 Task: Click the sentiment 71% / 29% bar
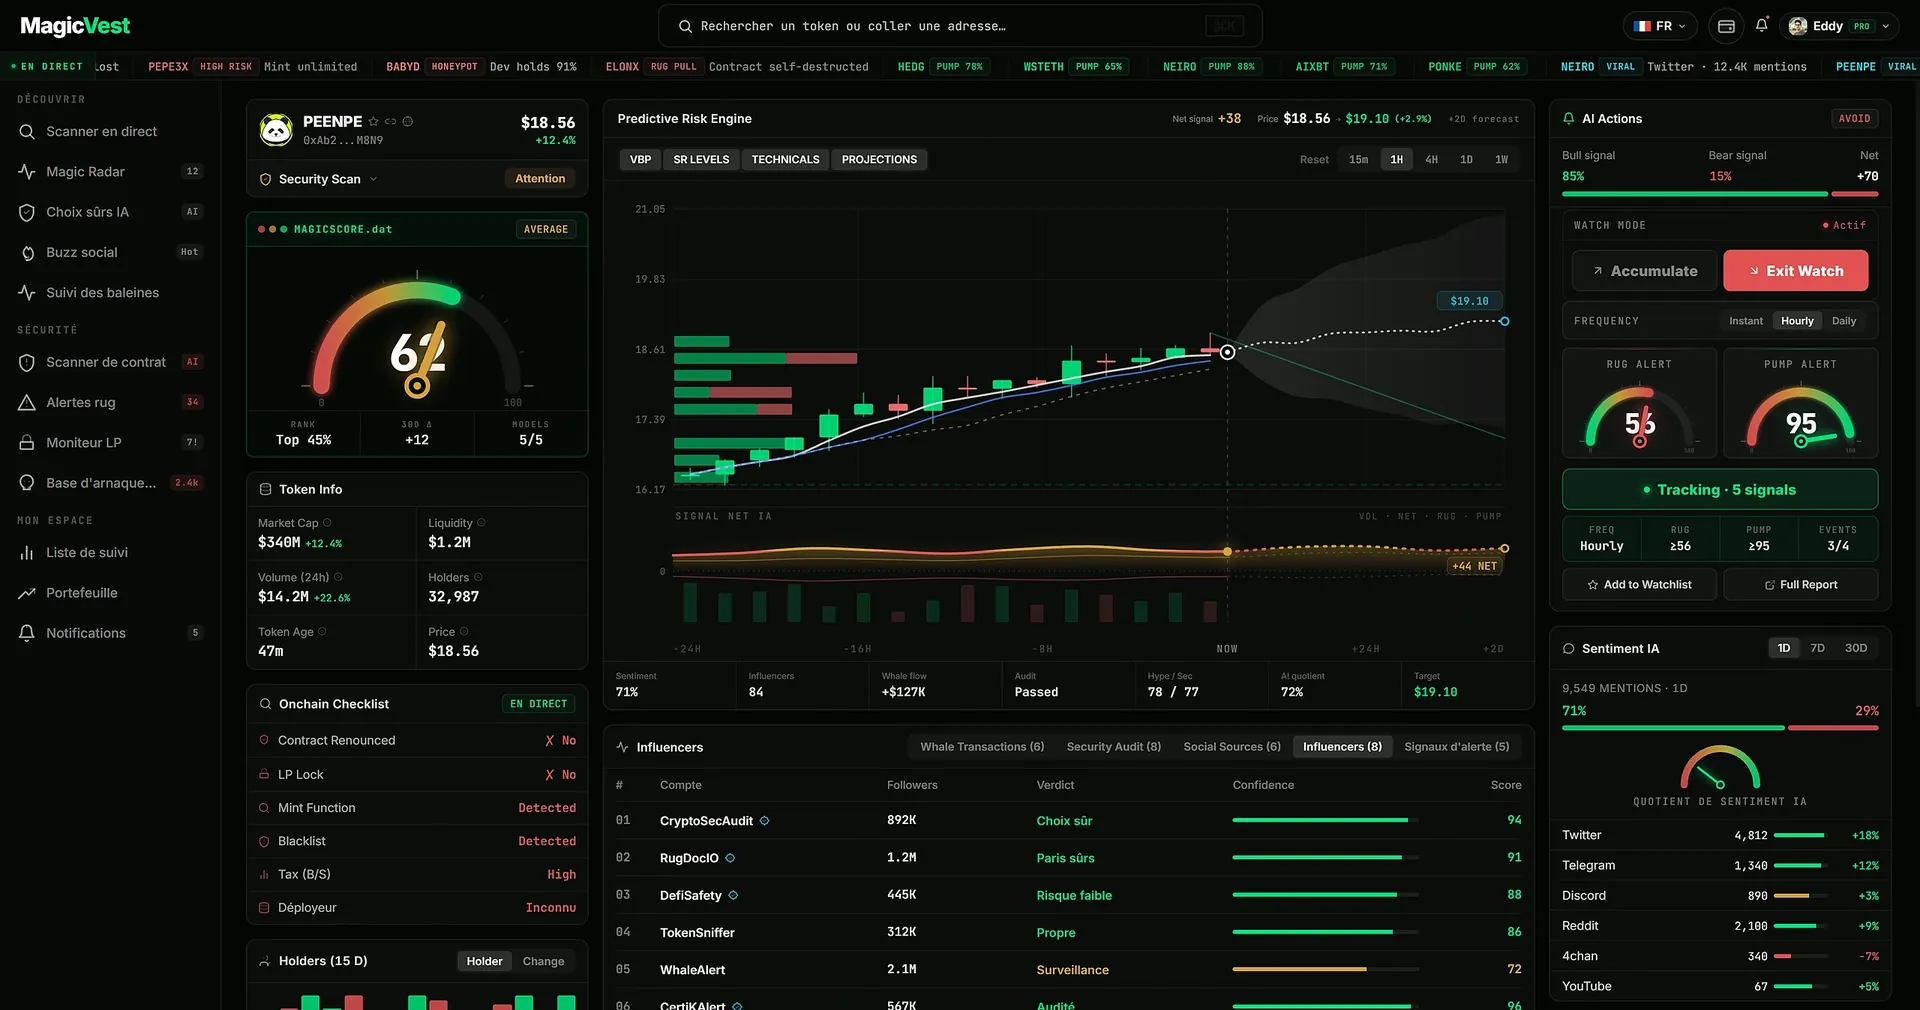pyautogui.click(x=1720, y=728)
